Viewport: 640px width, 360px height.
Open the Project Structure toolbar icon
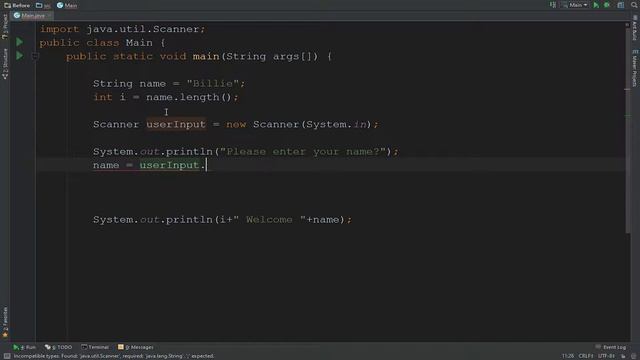coord(621,5)
